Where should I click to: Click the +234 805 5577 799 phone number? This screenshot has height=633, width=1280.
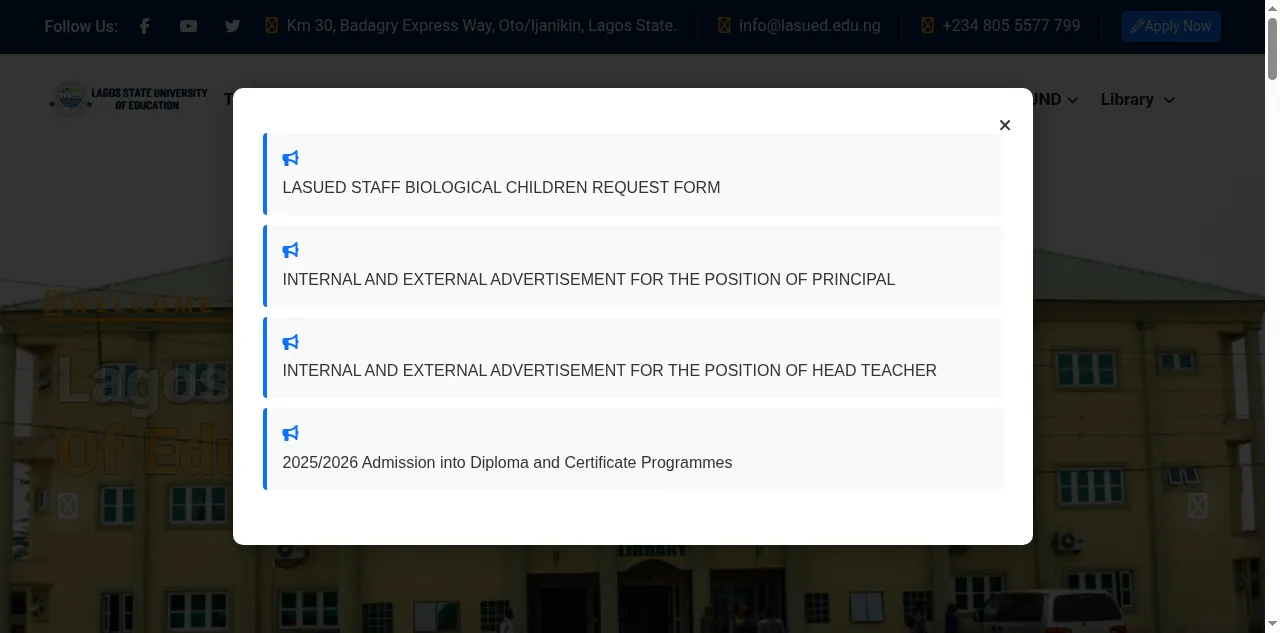(1011, 26)
